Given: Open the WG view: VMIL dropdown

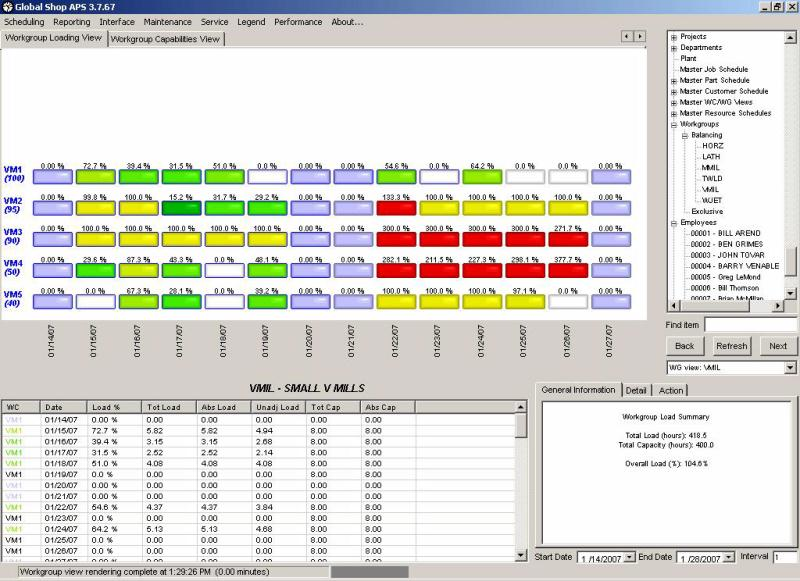Looking at the screenshot, I should (790, 367).
